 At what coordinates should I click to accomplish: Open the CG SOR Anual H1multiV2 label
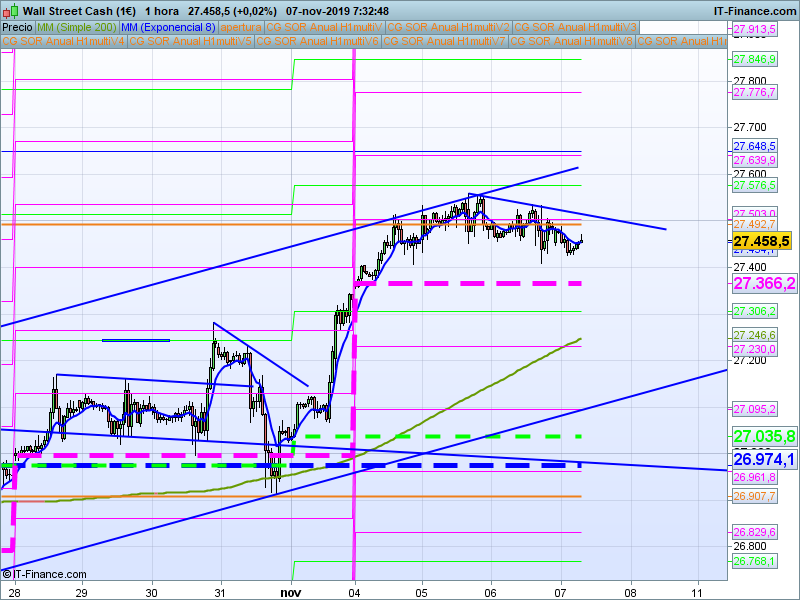448,27
